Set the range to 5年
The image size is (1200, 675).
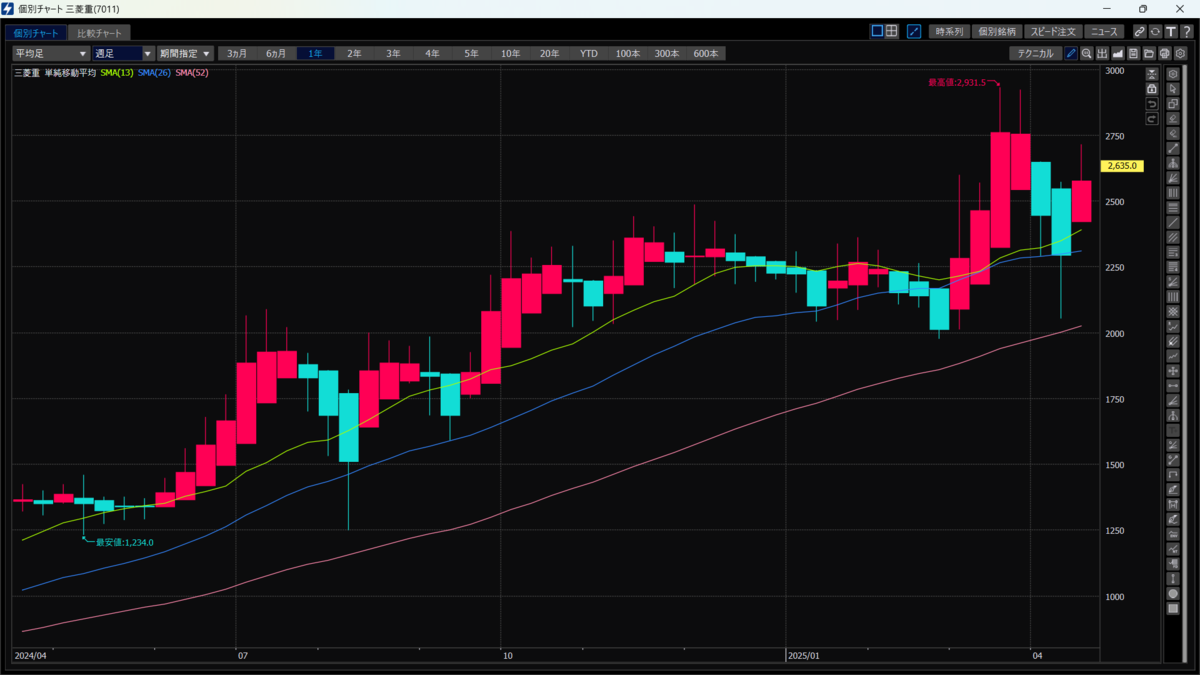471,53
